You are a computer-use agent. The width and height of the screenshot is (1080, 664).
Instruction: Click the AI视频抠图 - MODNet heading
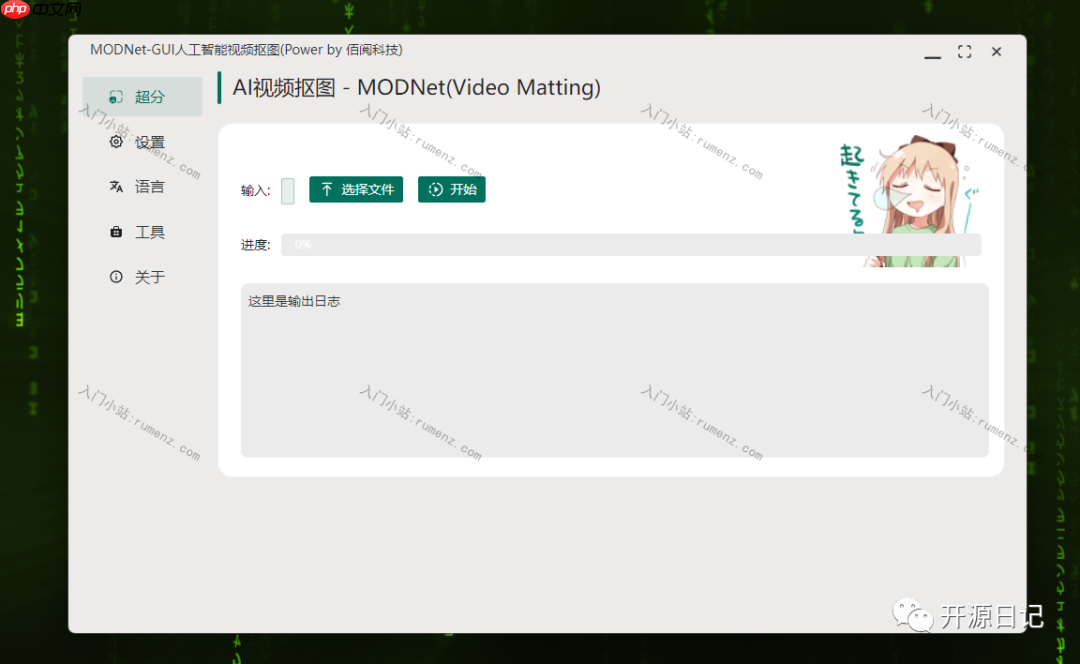(x=416, y=87)
